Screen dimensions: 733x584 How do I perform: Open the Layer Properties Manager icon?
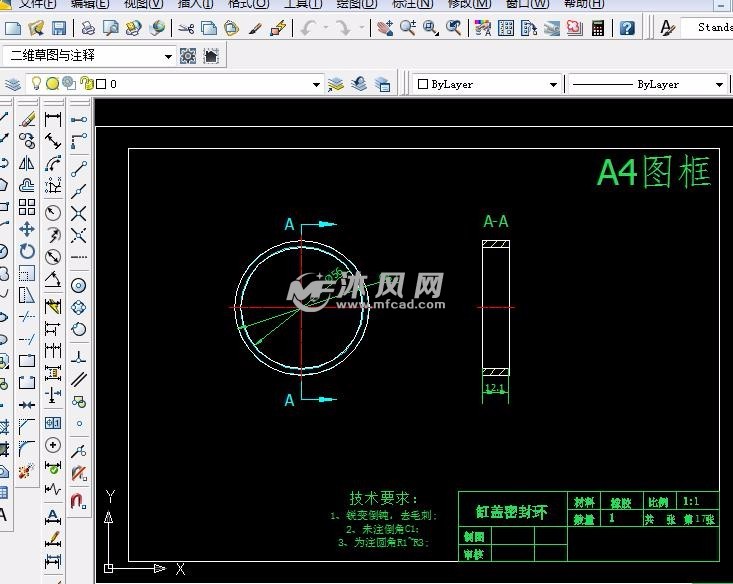click(x=14, y=85)
